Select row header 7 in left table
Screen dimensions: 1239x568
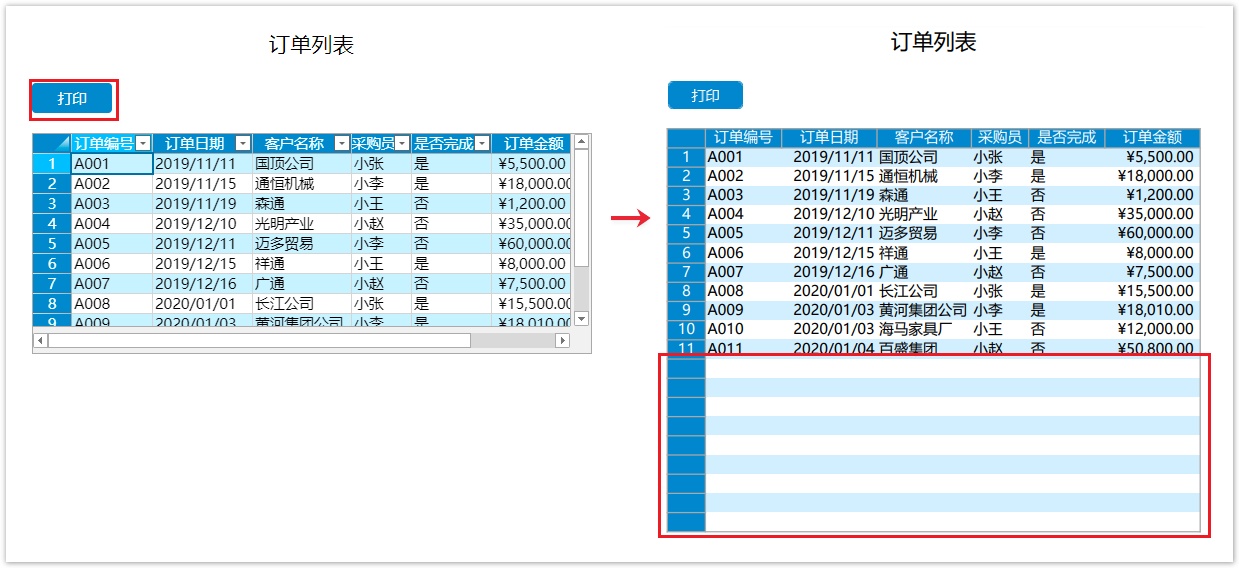coord(51,284)
